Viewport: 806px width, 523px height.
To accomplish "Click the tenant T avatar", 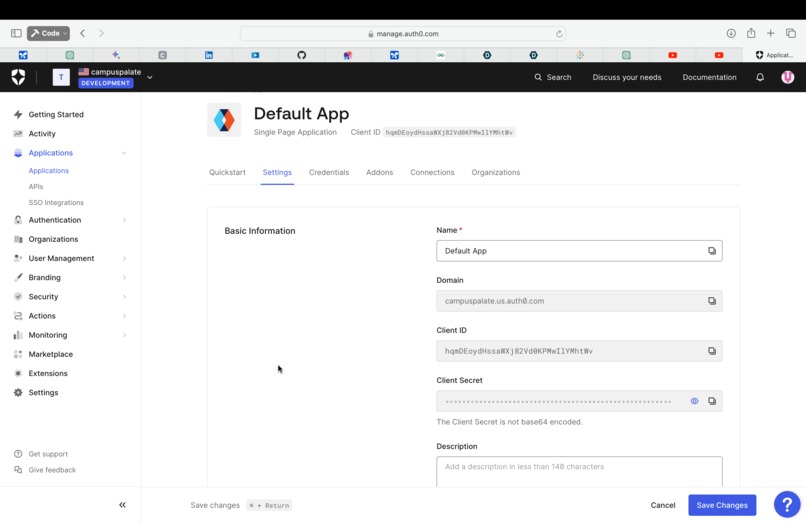I will pyautogui.click(x=61, y=77).
